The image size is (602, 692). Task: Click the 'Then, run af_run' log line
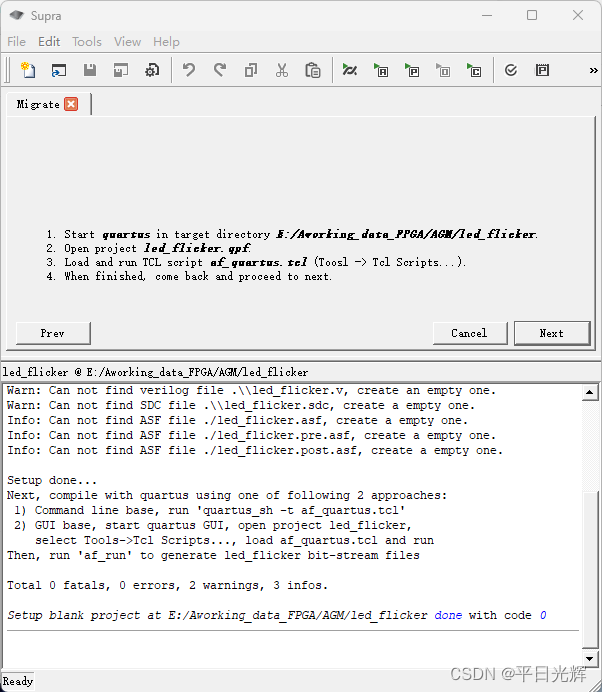[x=213, y=555]
